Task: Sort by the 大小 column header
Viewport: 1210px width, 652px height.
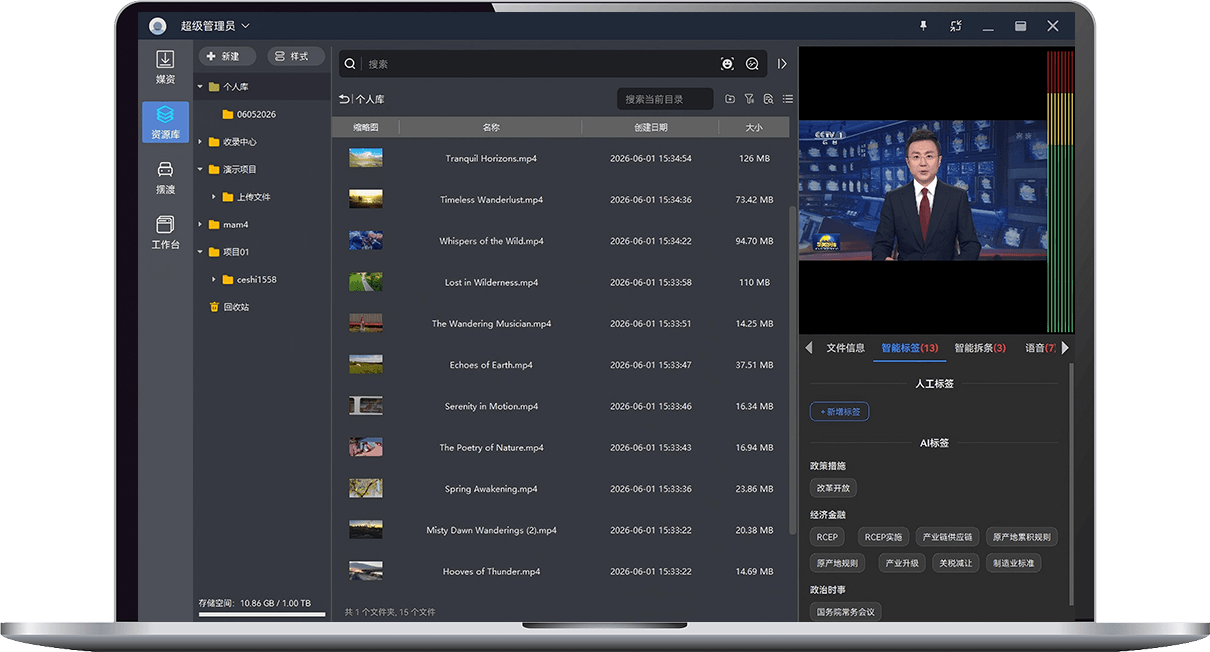Action: [754, 127]
